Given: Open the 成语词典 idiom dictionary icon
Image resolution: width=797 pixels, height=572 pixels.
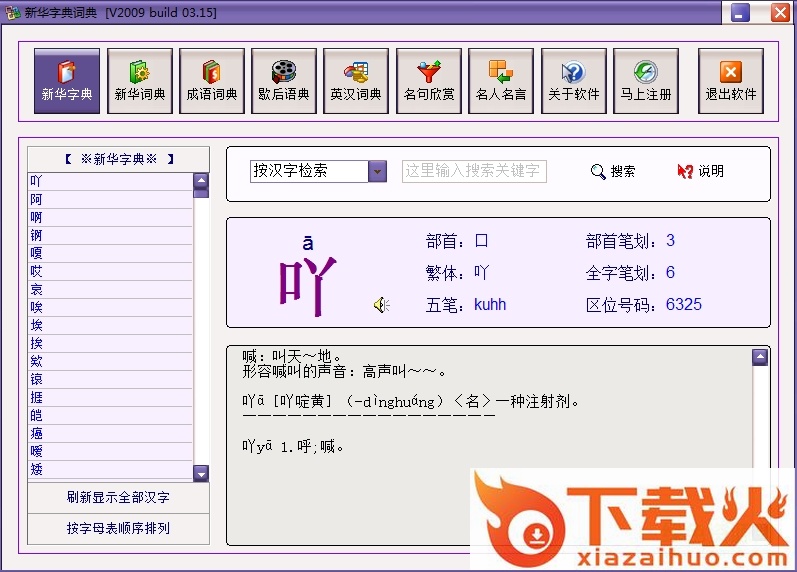Looking at the screenshot, I should coord(211,81).
